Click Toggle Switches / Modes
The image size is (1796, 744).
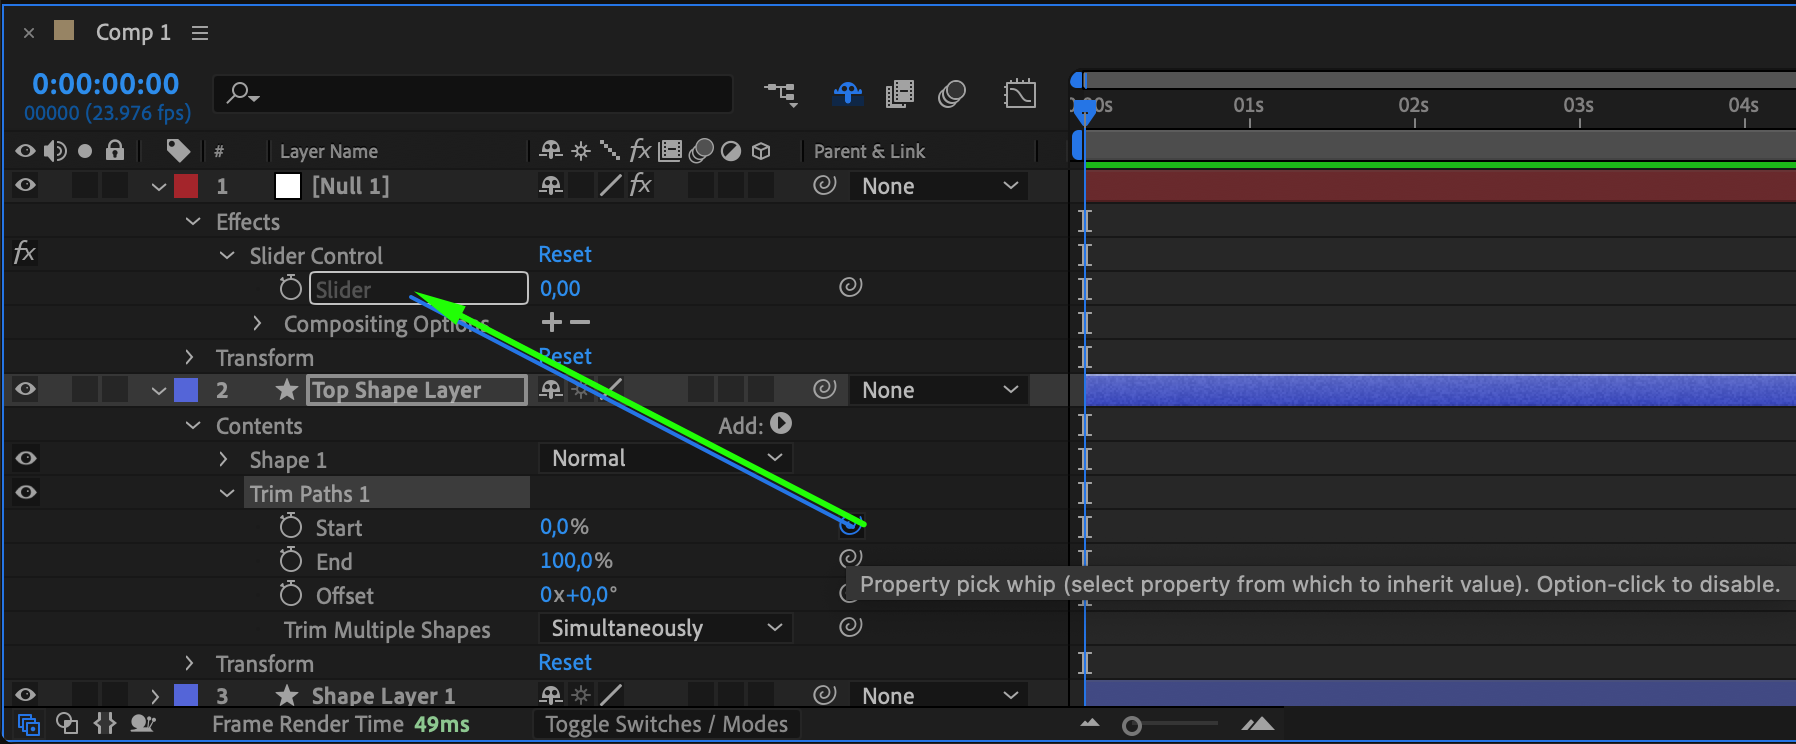coord(666,724)
